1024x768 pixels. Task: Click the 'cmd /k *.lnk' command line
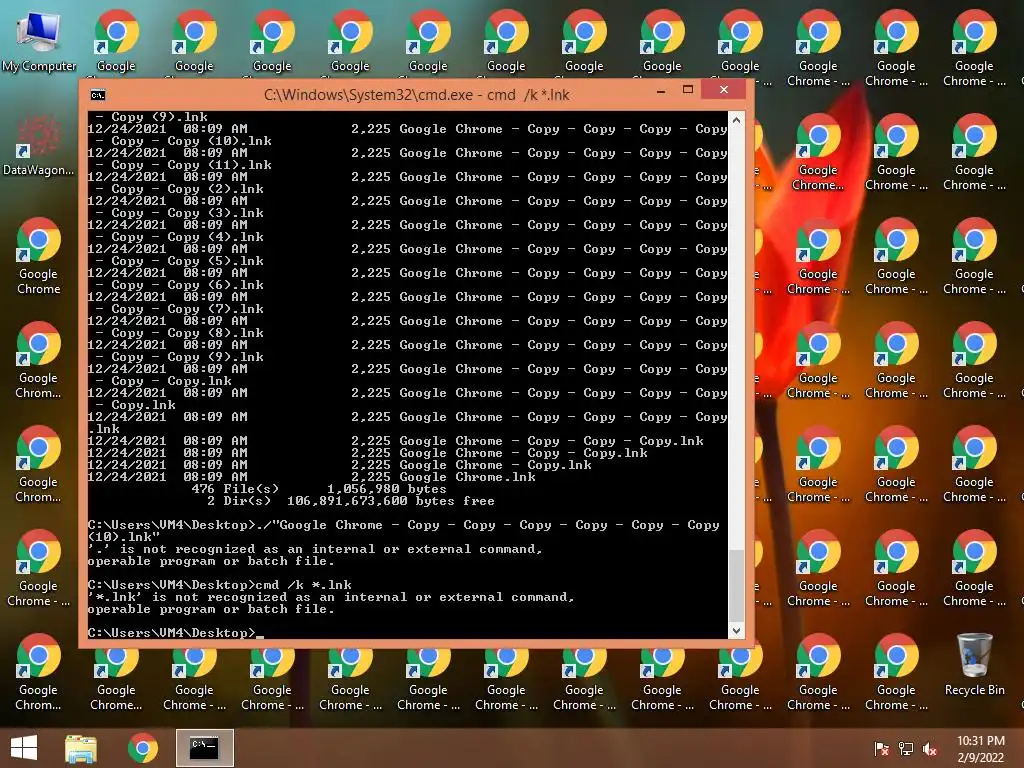coord(219,585)
